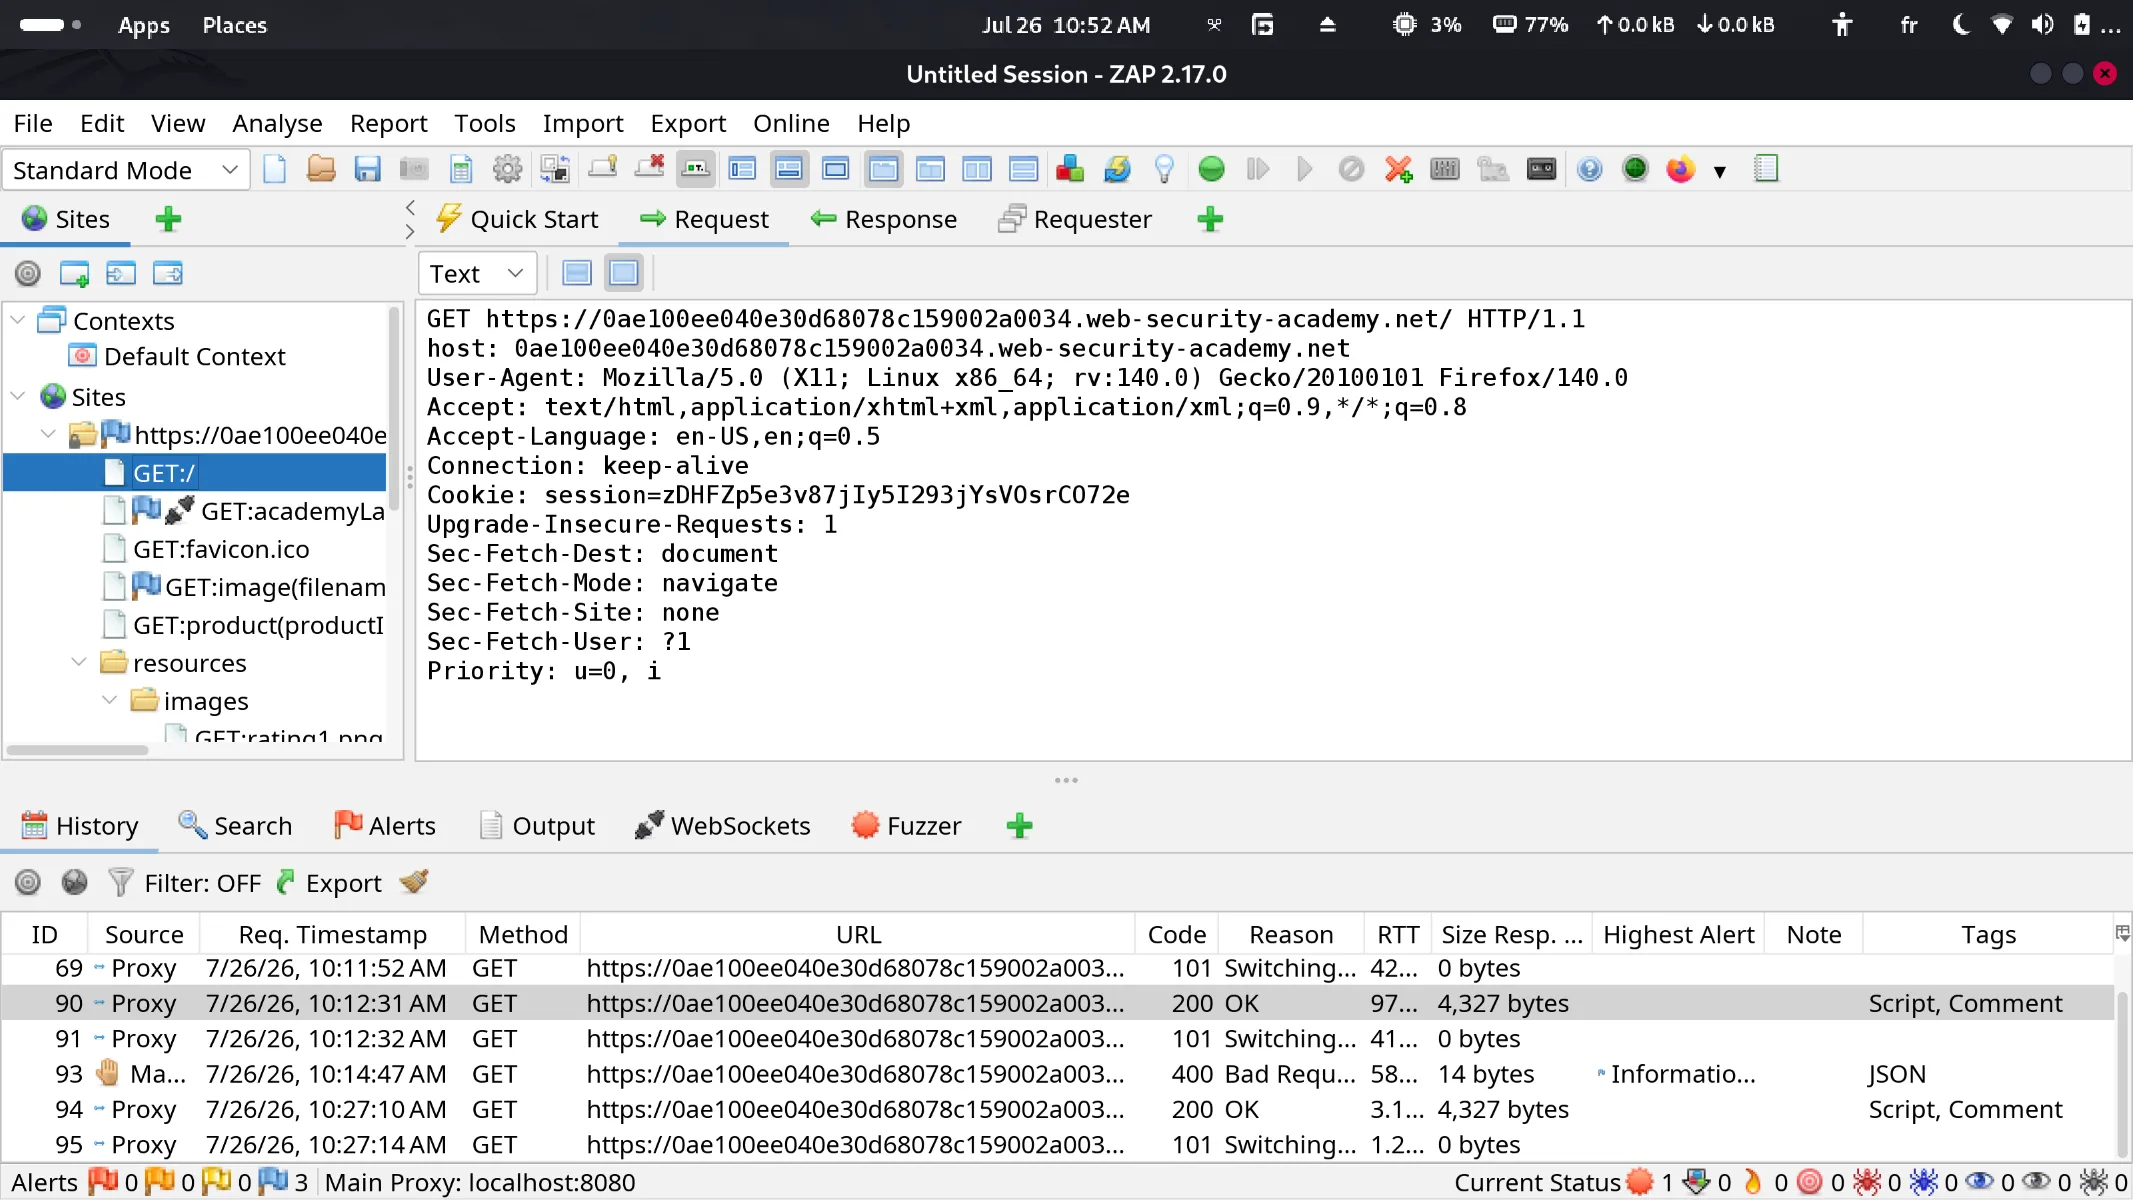Switch to the Response tab
The width and height of the screenshot is (2133, 1200).
[884, 219]
